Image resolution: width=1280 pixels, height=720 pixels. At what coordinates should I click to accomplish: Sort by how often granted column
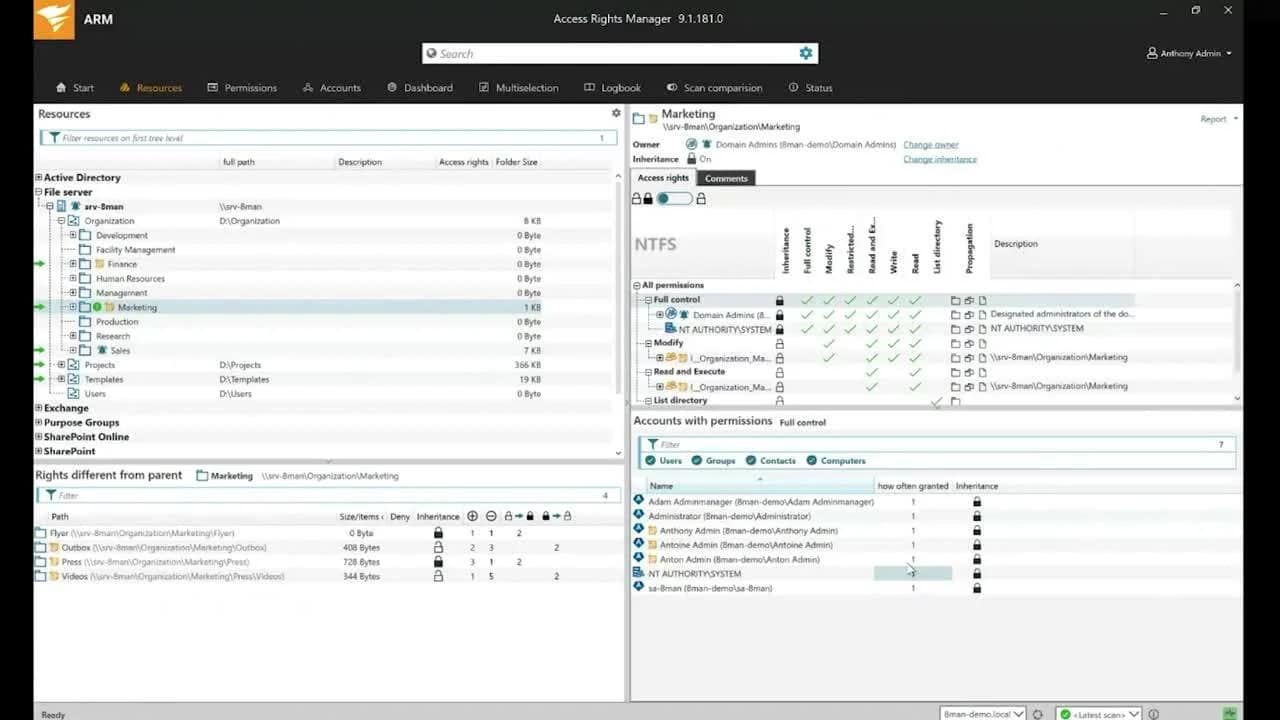click(913, 486)
